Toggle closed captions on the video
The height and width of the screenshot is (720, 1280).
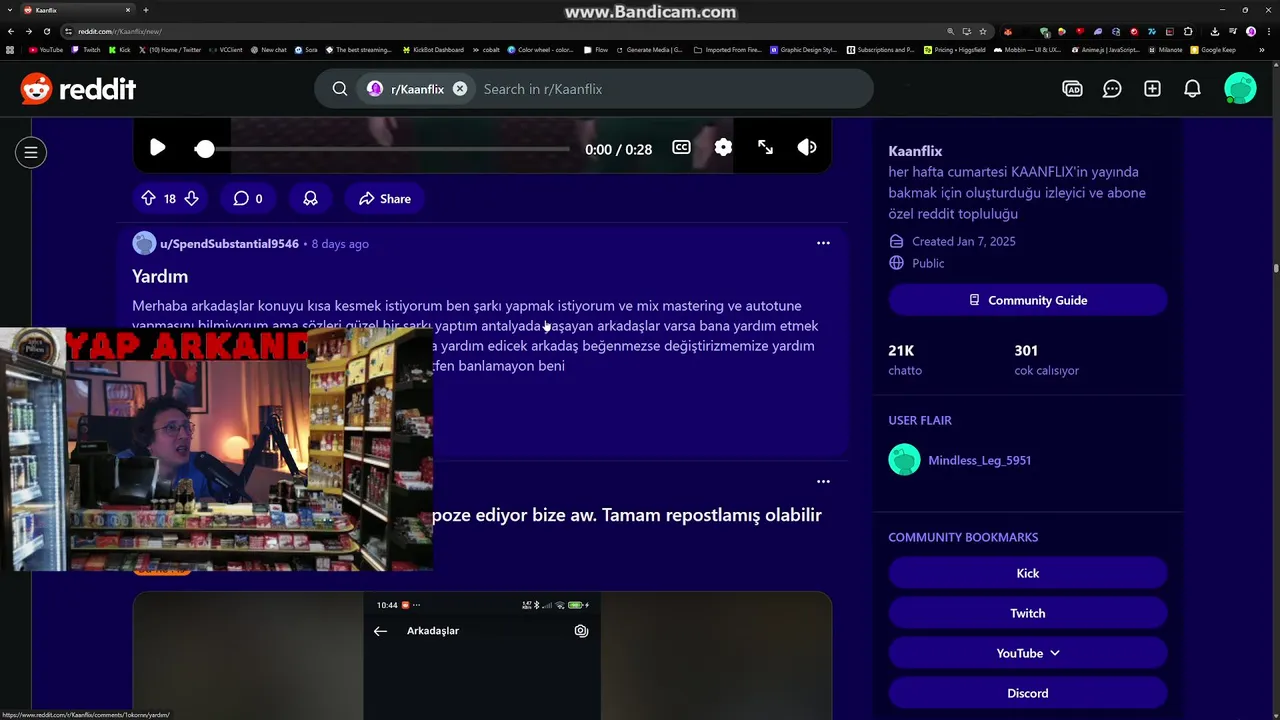tap(681, 148)
